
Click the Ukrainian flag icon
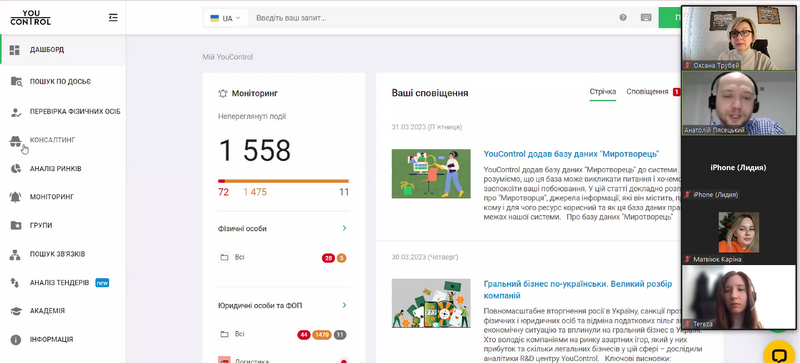click(215, 18)
